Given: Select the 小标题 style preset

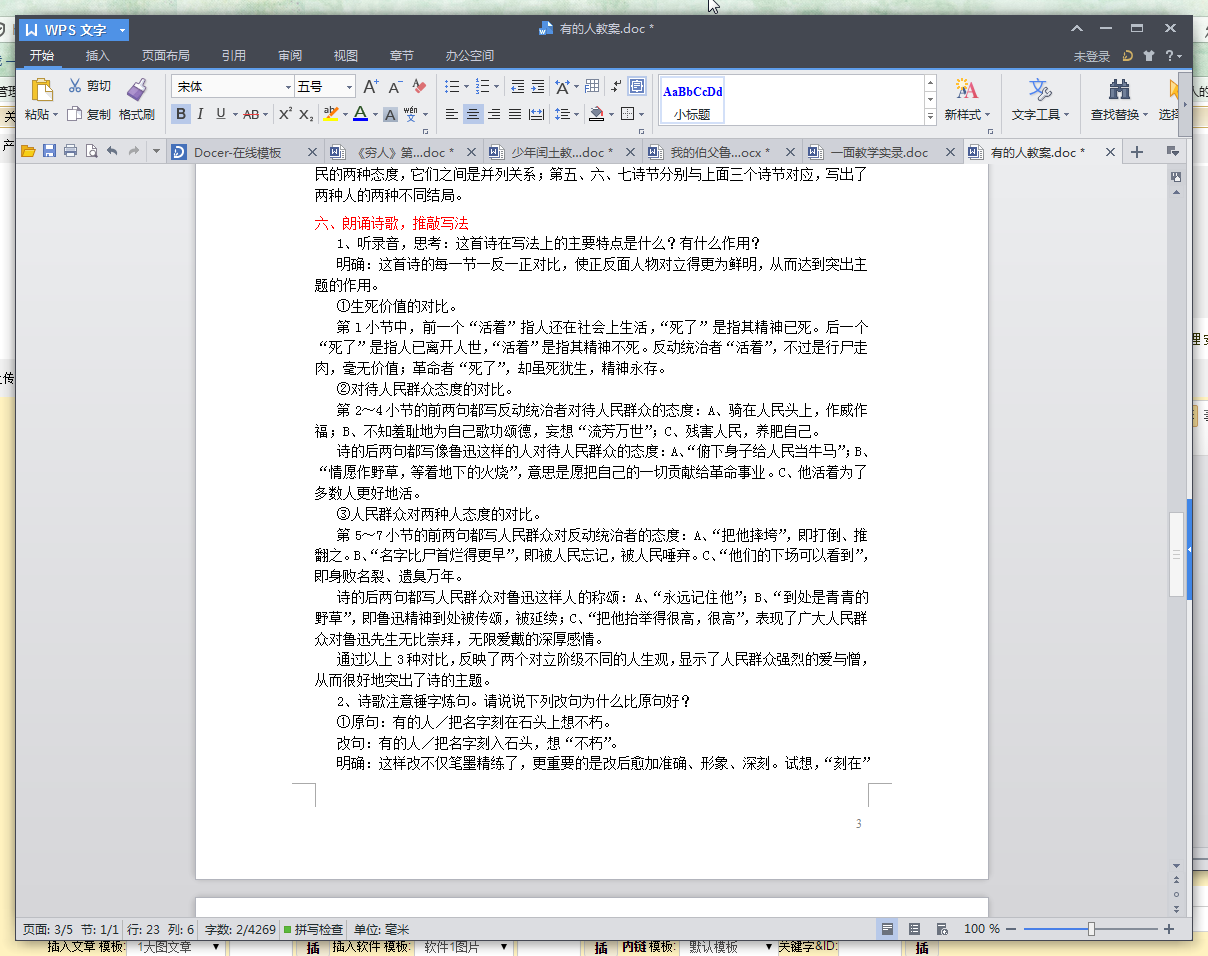Looking at the screenshot, I should click(x=692, y=100).
